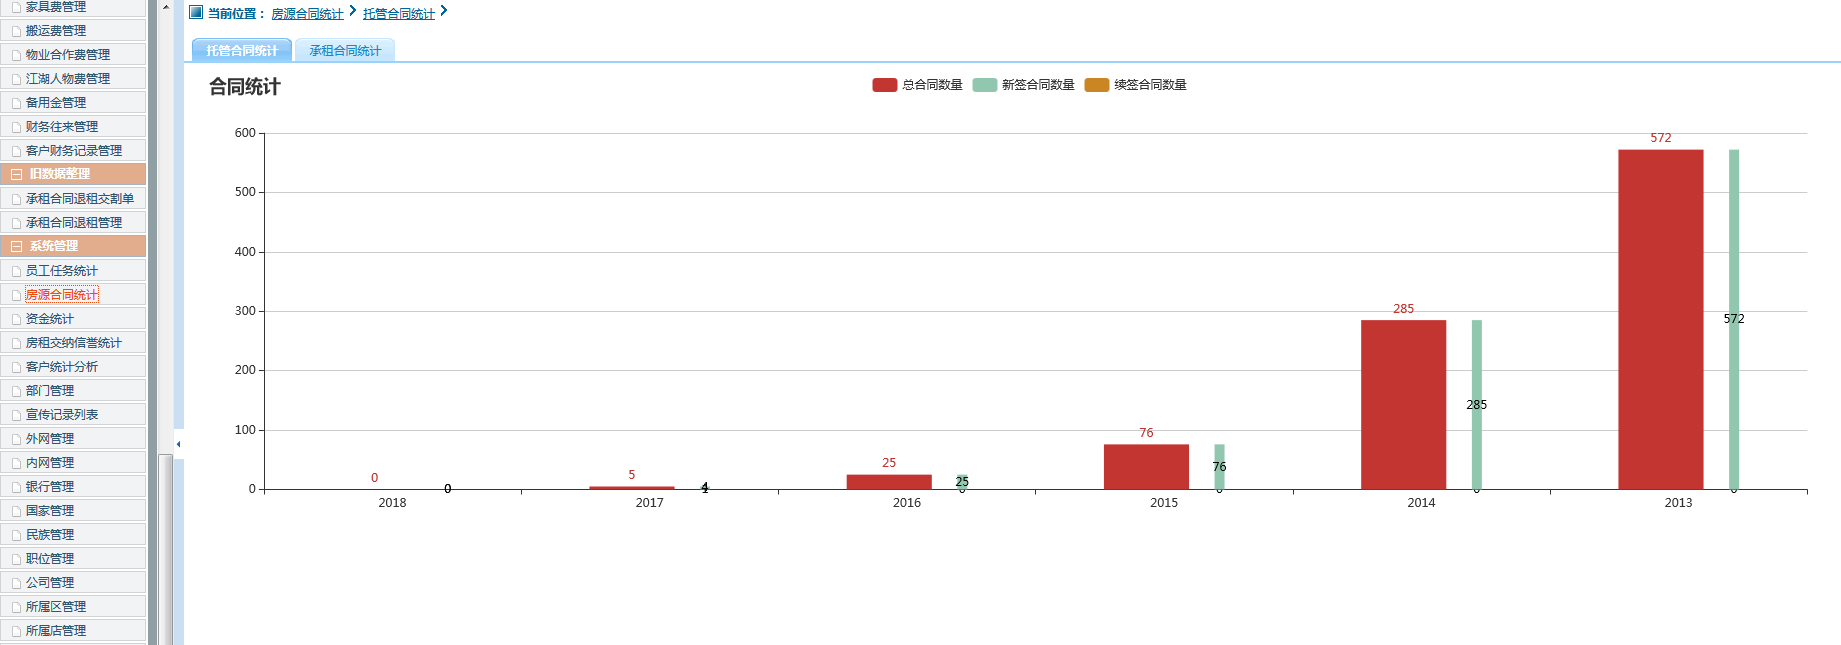Select 房源合同统计 in sidebar

click(x=73, y=295)
